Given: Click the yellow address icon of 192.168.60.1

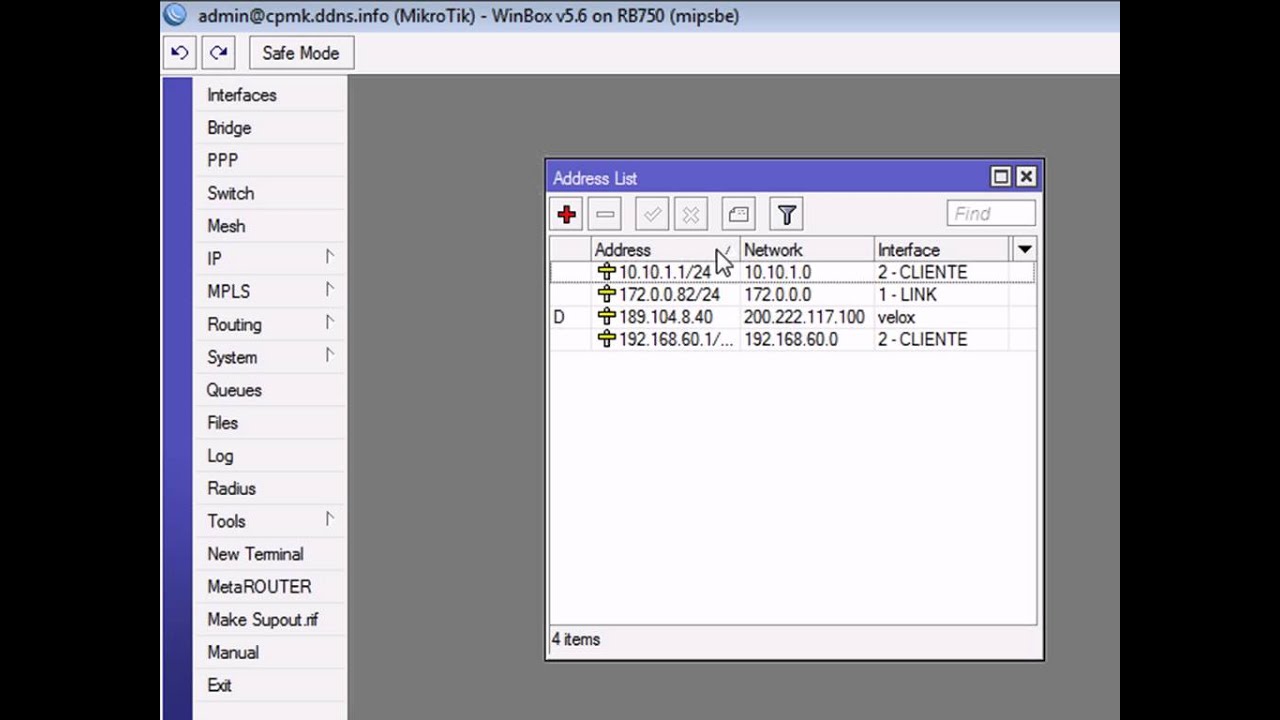Looking at the screenshot, I should pyautogui.click(x=606, y=340).
